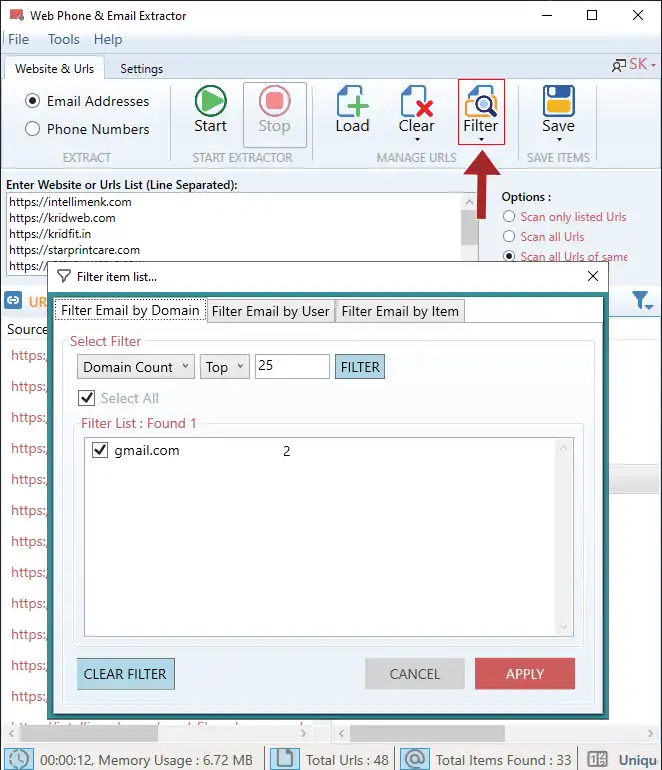Screen dimensions: 662x770
Task: Click the clock icon in status bar
Action: 19,759
